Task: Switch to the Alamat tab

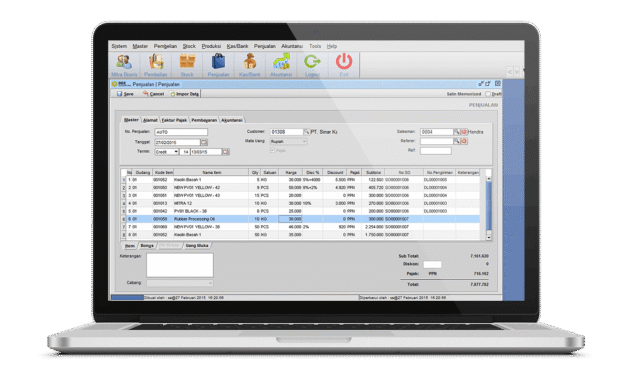Action: (150, 120)
